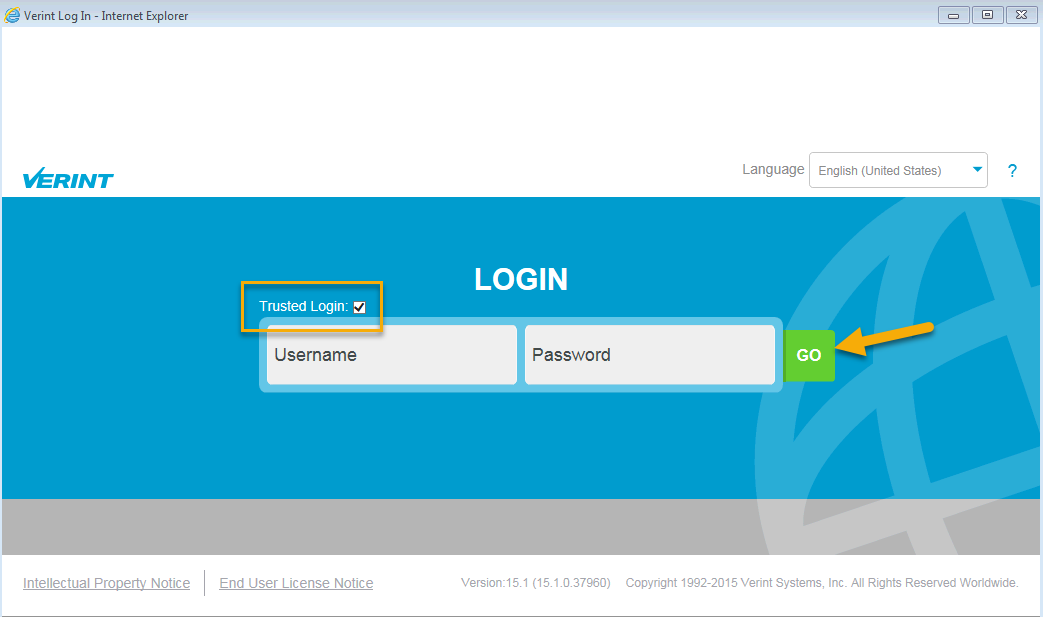Click the Internet Explorer title bar icon
Viewport: 1043px width, 617px height.
click(12, 15)
